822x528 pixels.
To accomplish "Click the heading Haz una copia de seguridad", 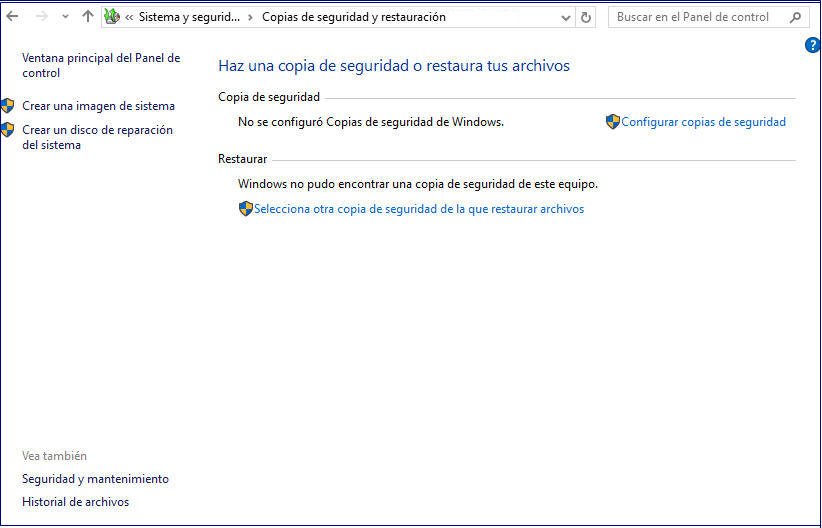I will [394, 66].
